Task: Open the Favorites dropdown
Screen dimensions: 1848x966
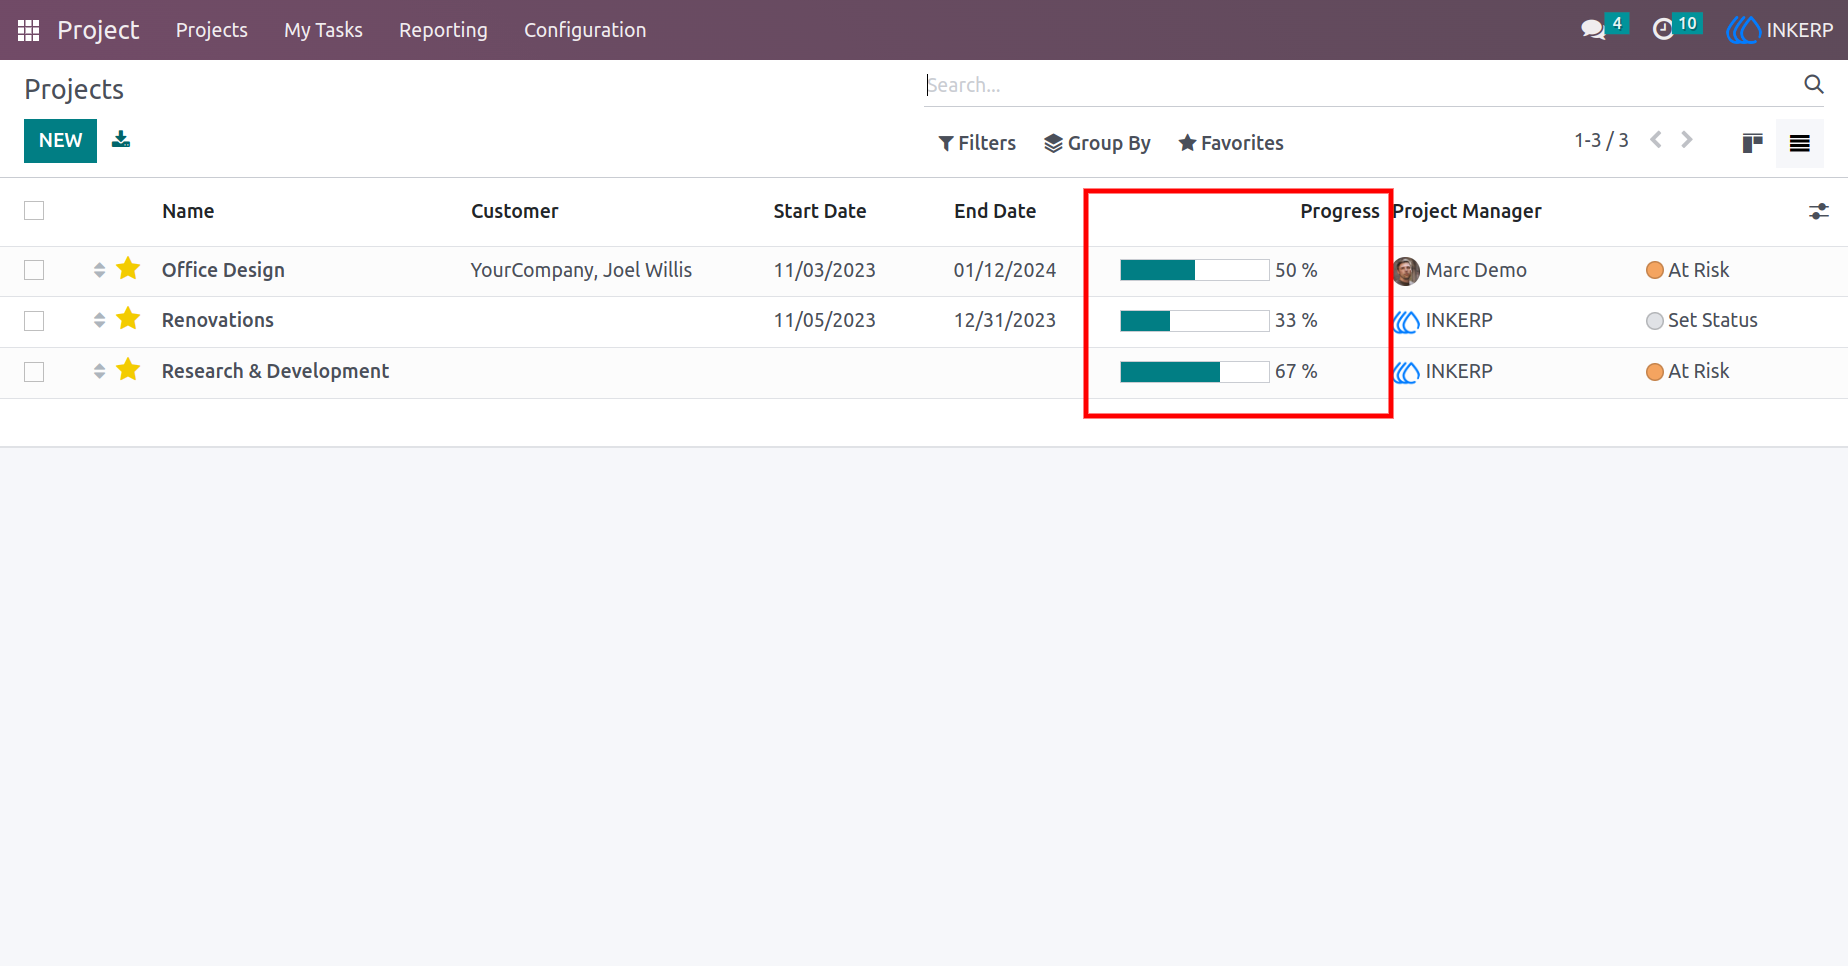Action: coord(1231,143)
